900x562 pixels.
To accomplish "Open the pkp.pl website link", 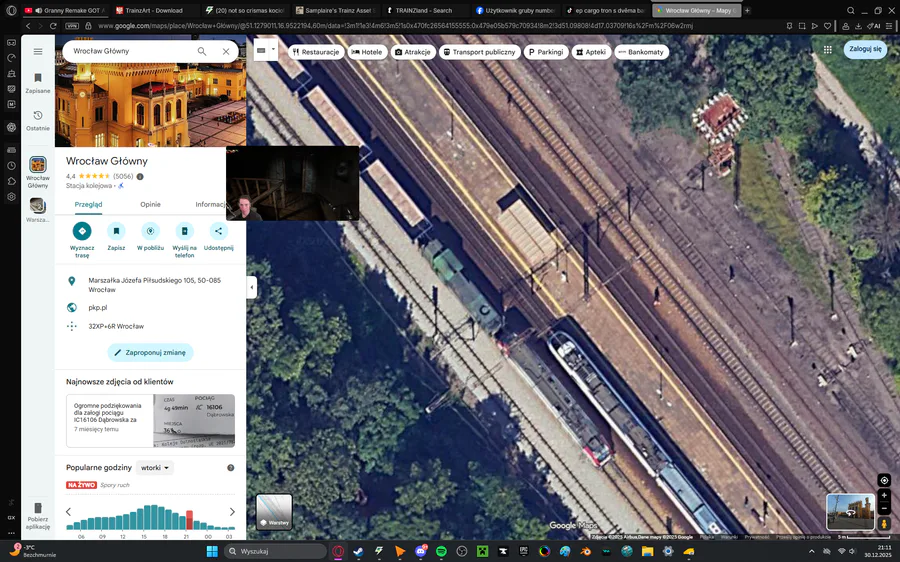I will [x=98, y=308].
